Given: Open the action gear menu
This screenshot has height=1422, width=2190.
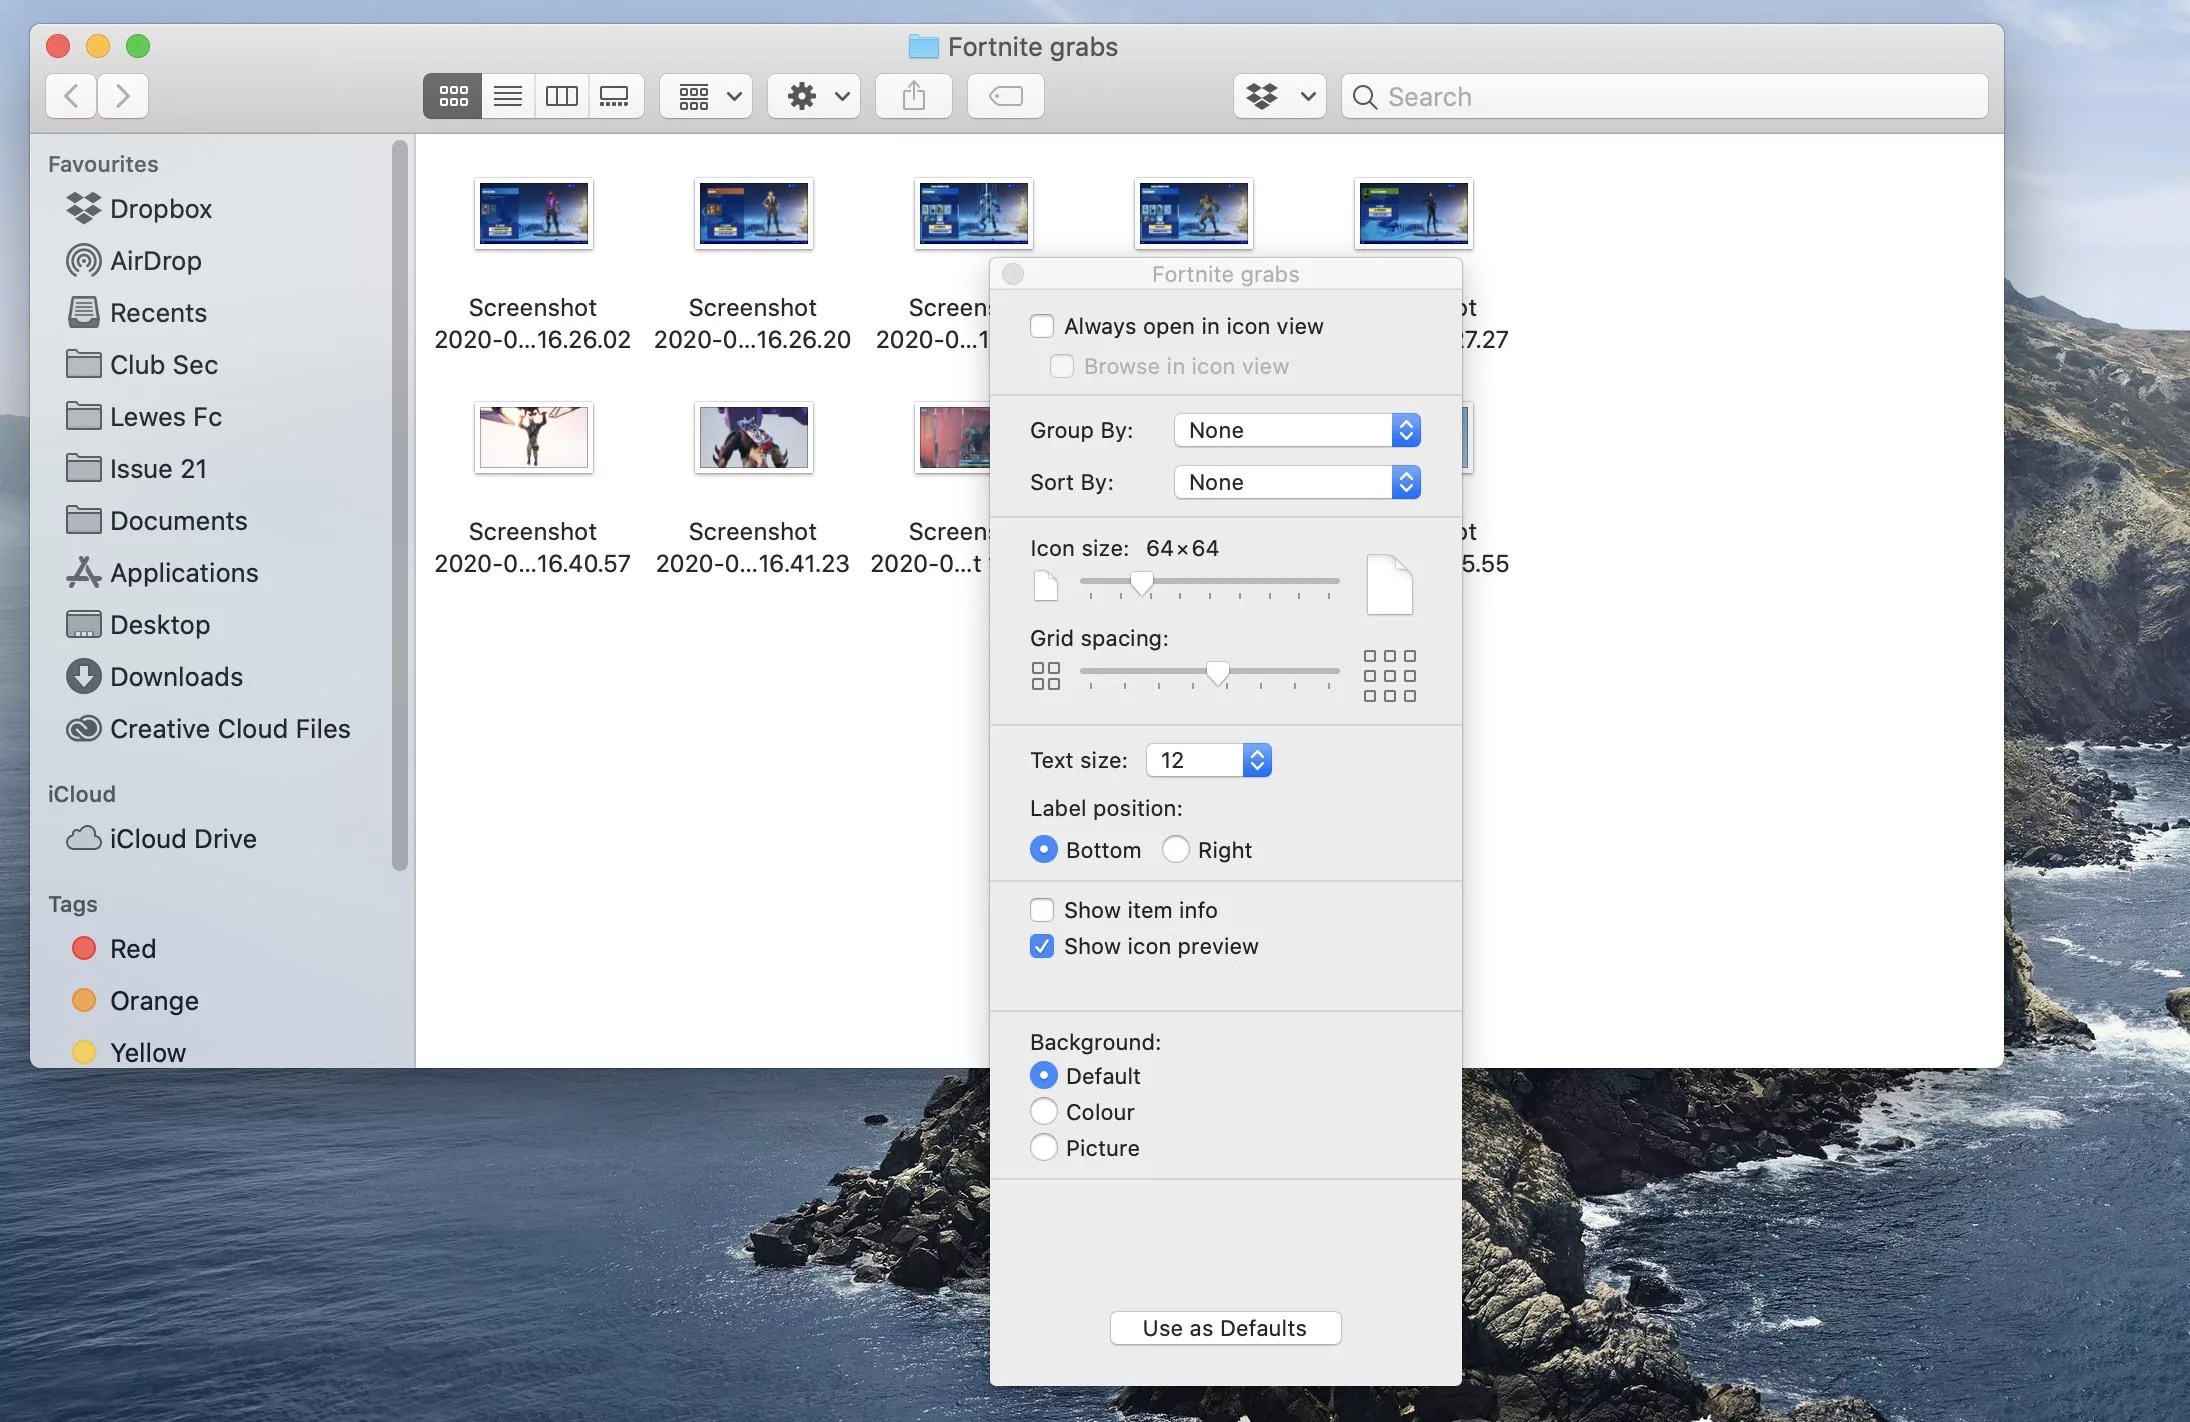Looking at the screenshot, I should [813, 96].
